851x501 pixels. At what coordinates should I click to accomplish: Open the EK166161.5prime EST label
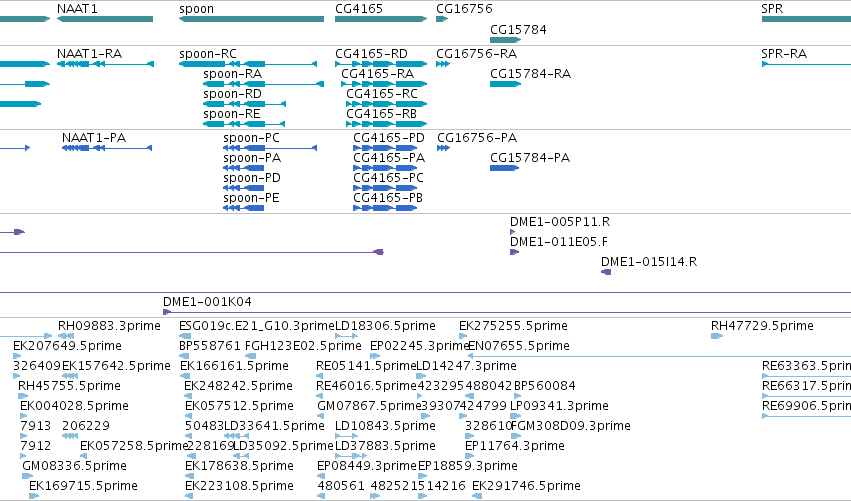(x=234, y=366)
